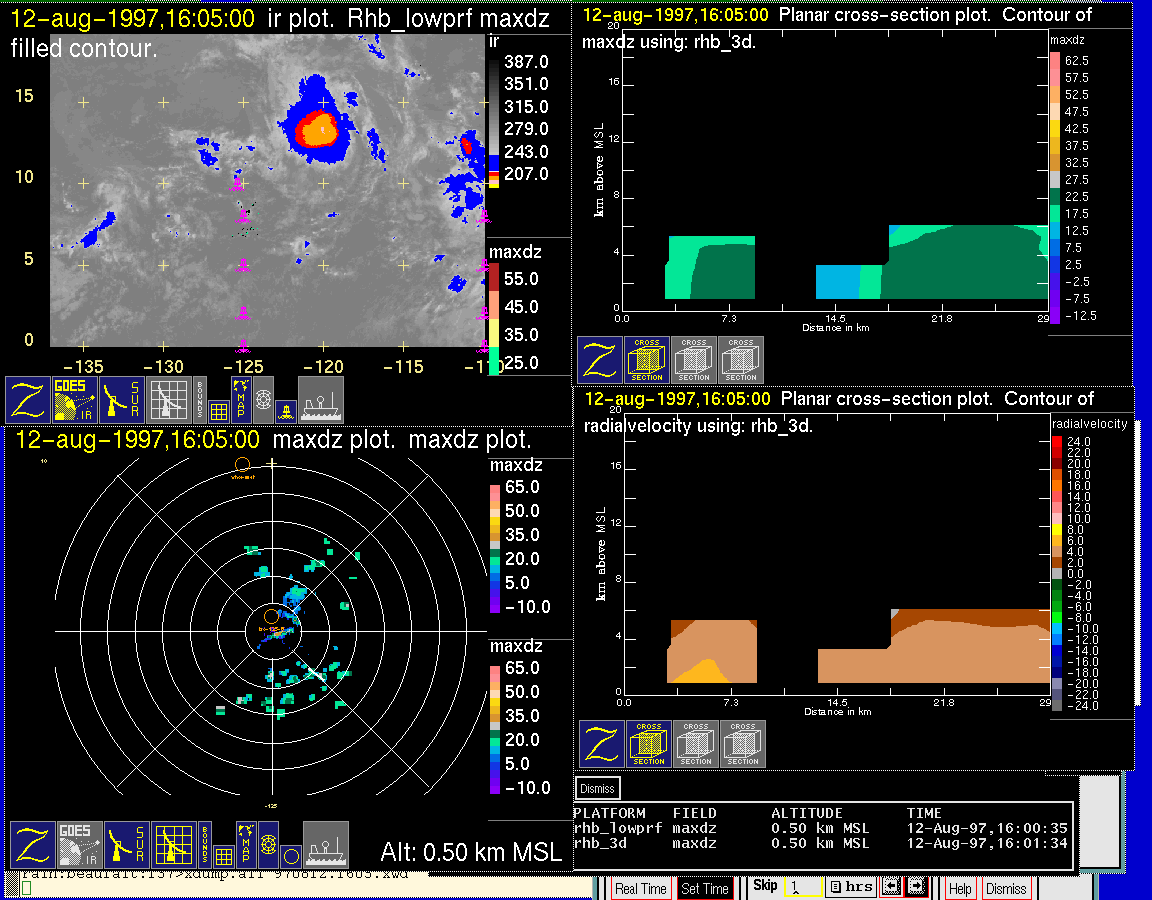Click the Z icon in the maxdz plot toolbar
The height and width of the screenshot is (900, 1152).
click(x=30, y=845)
